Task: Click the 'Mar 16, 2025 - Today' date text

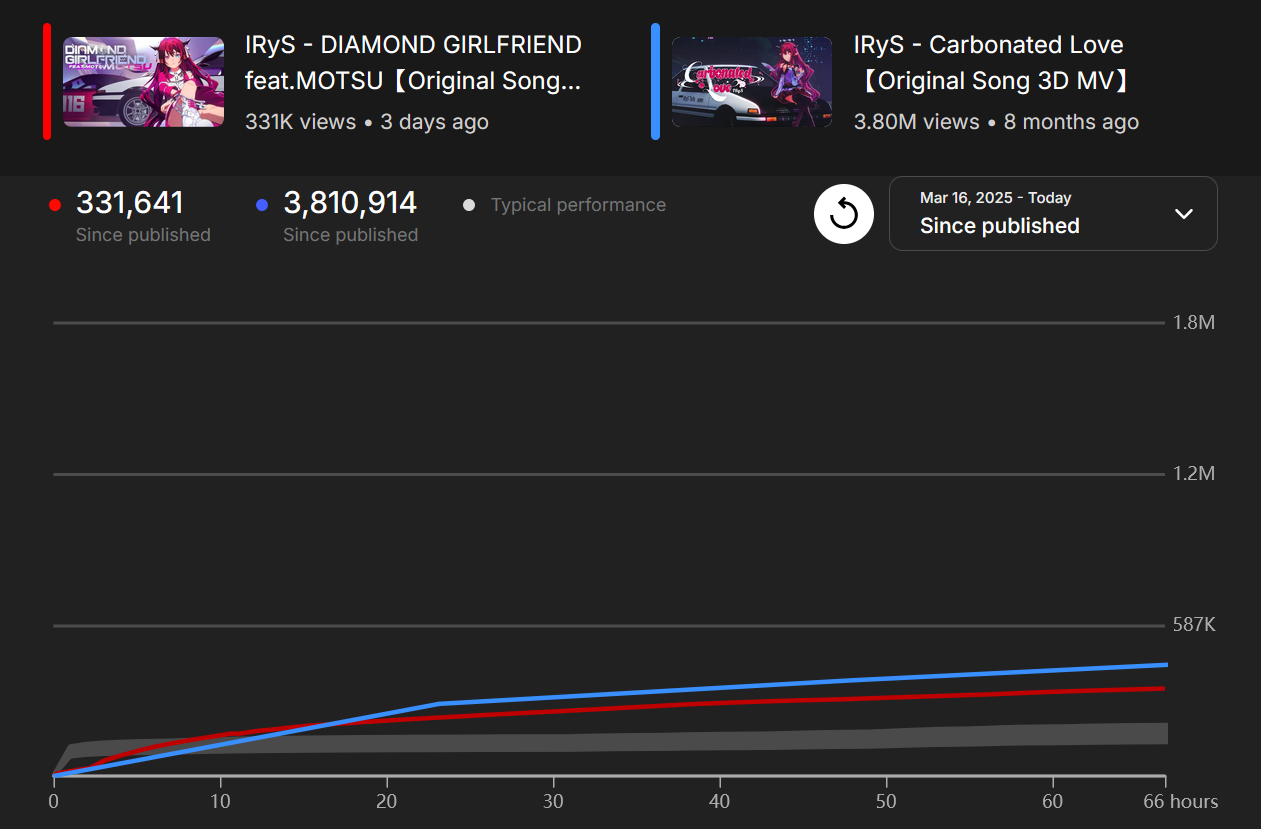Action: click(995, 198)
